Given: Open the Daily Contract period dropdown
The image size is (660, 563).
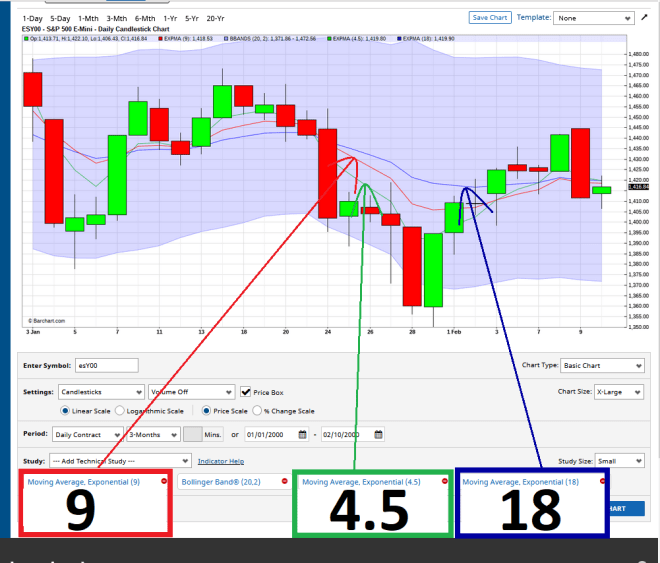Looking at the screenshot, I should tap(88, 435).
